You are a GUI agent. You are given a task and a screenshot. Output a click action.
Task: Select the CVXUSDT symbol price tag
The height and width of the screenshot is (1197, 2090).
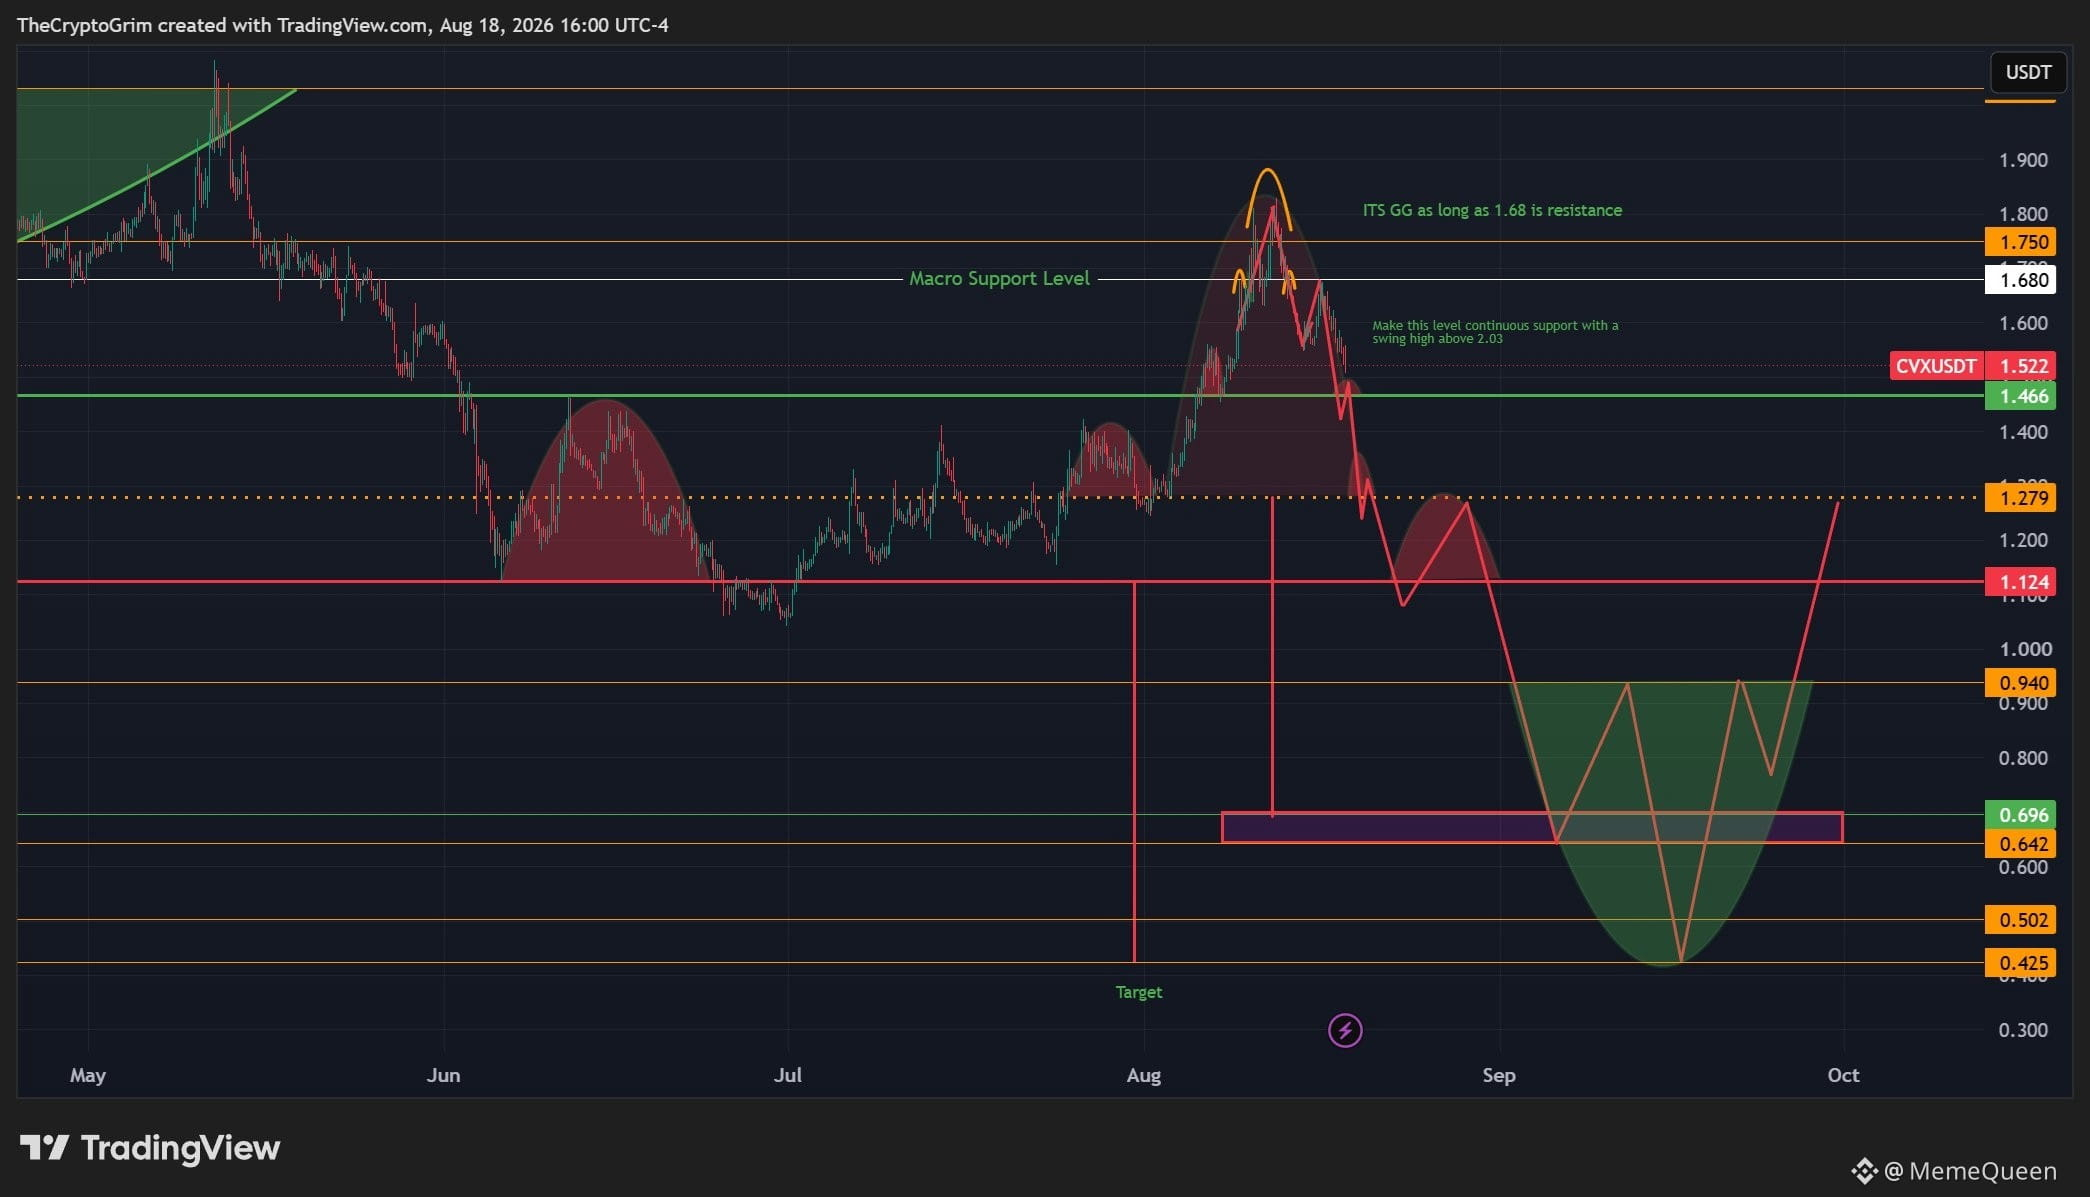click(1936, 366)
